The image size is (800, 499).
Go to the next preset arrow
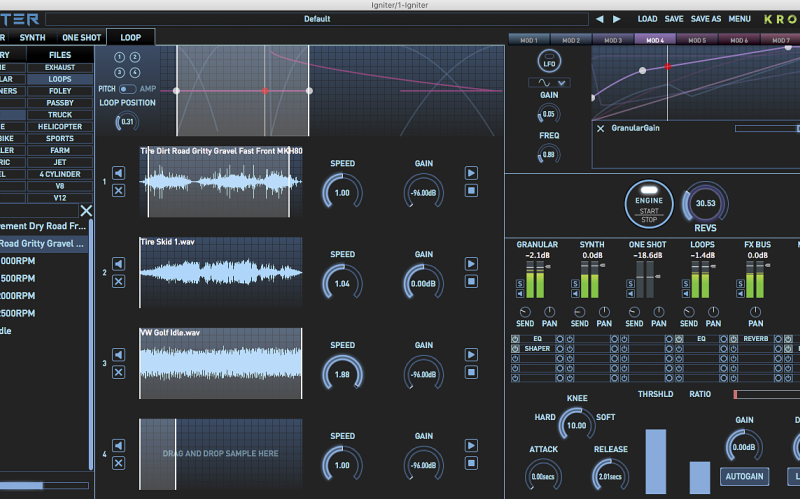[616, 19]
